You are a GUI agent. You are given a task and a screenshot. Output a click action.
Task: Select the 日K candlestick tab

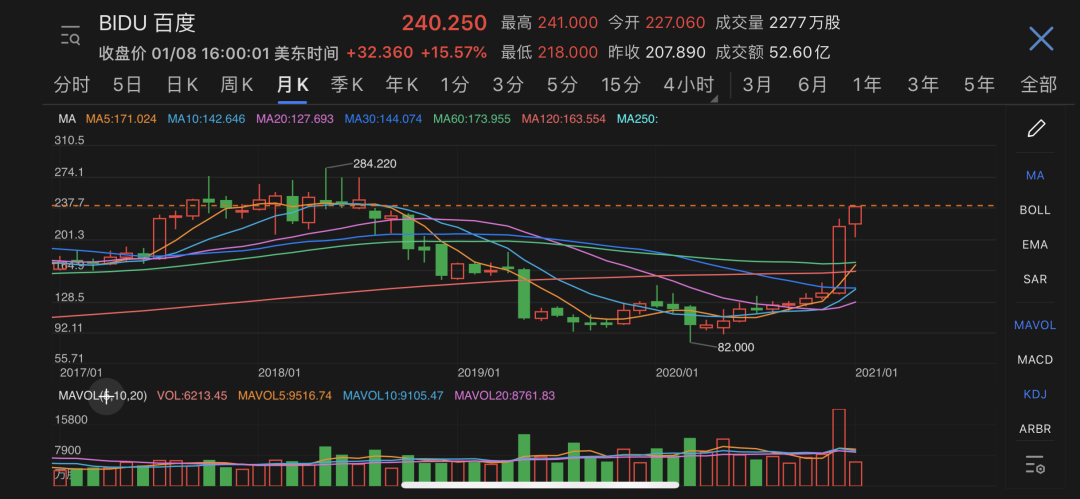coord(183,85)
